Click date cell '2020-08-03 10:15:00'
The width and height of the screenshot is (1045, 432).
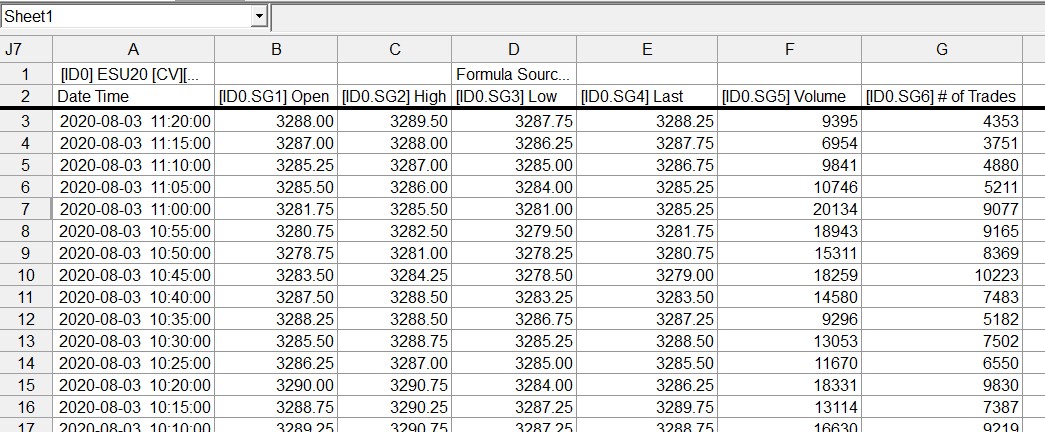point(133,407)
